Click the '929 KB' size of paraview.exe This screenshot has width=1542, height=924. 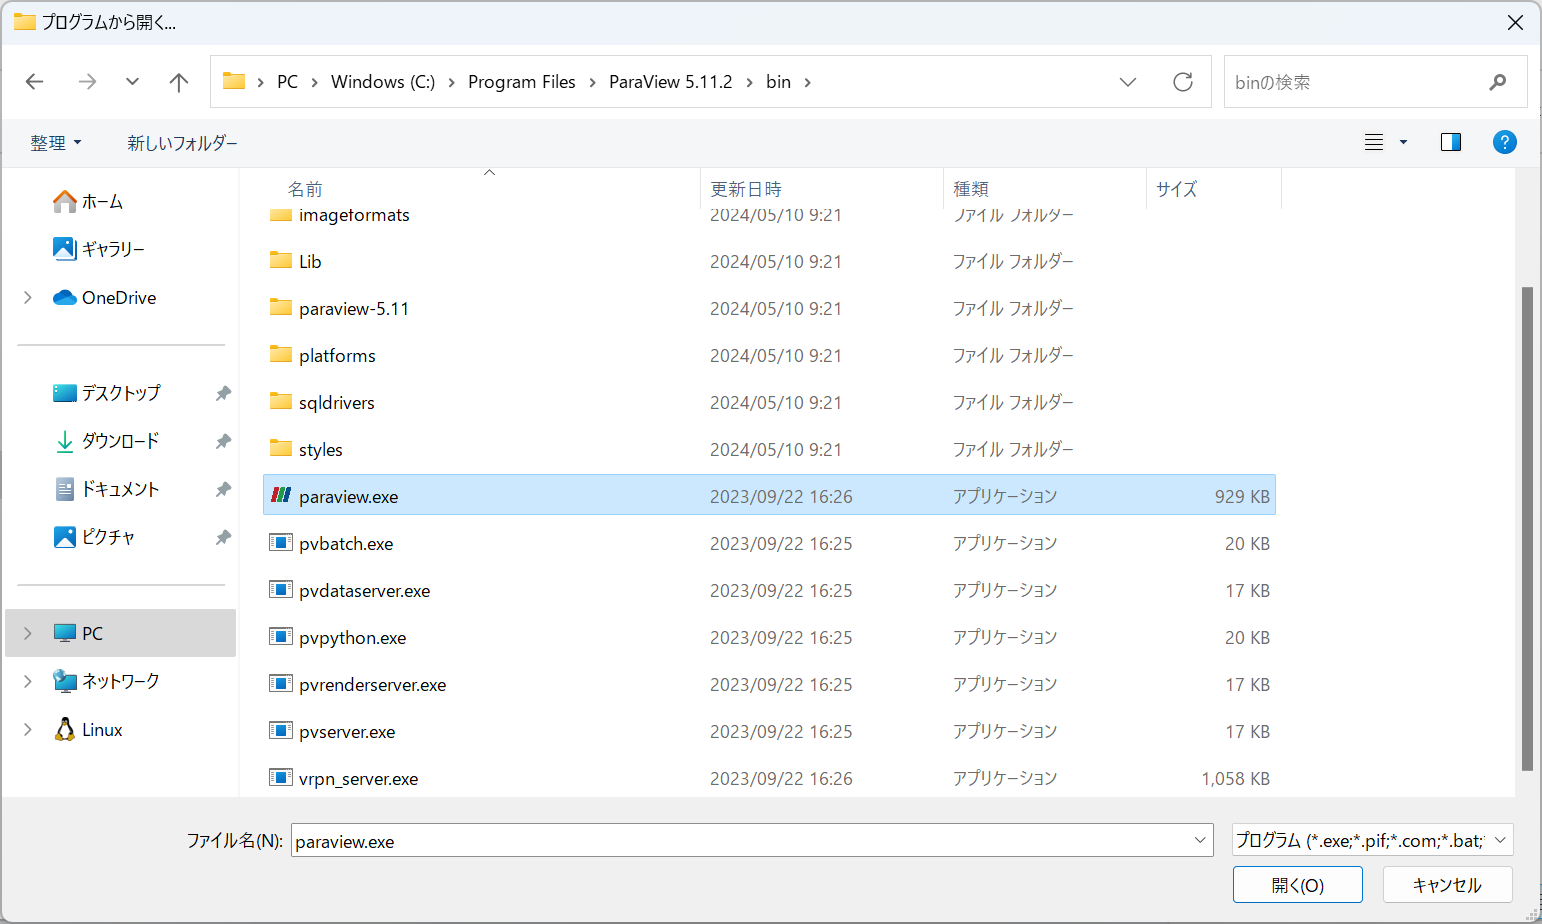point(1242,496)
